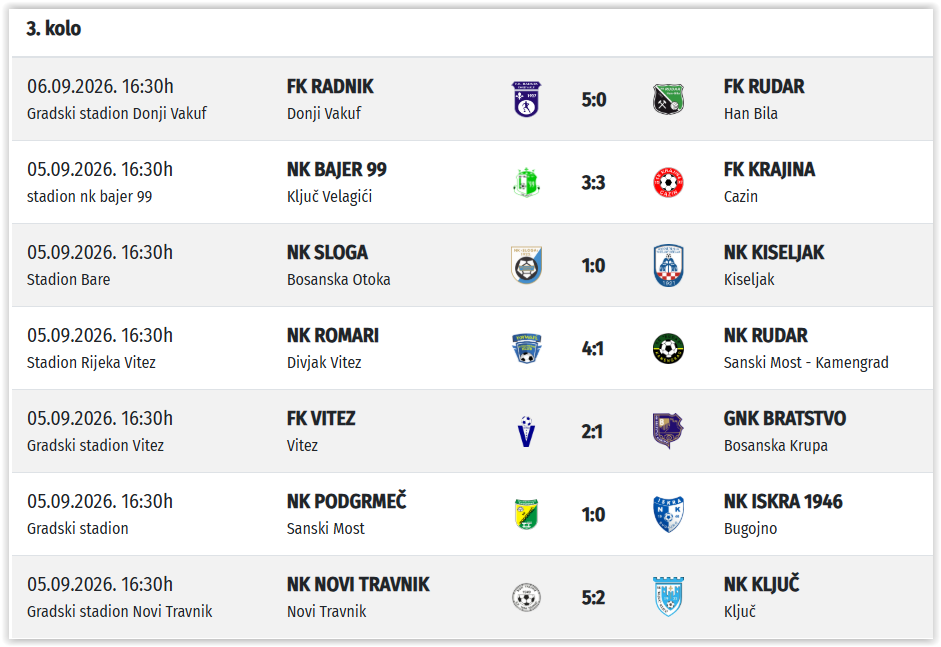The height and width of the screenshot is (647, 941).
Task: Click the FK Vitez V-shaped logo
Action: pyautogui.click(x=526, y=432)
